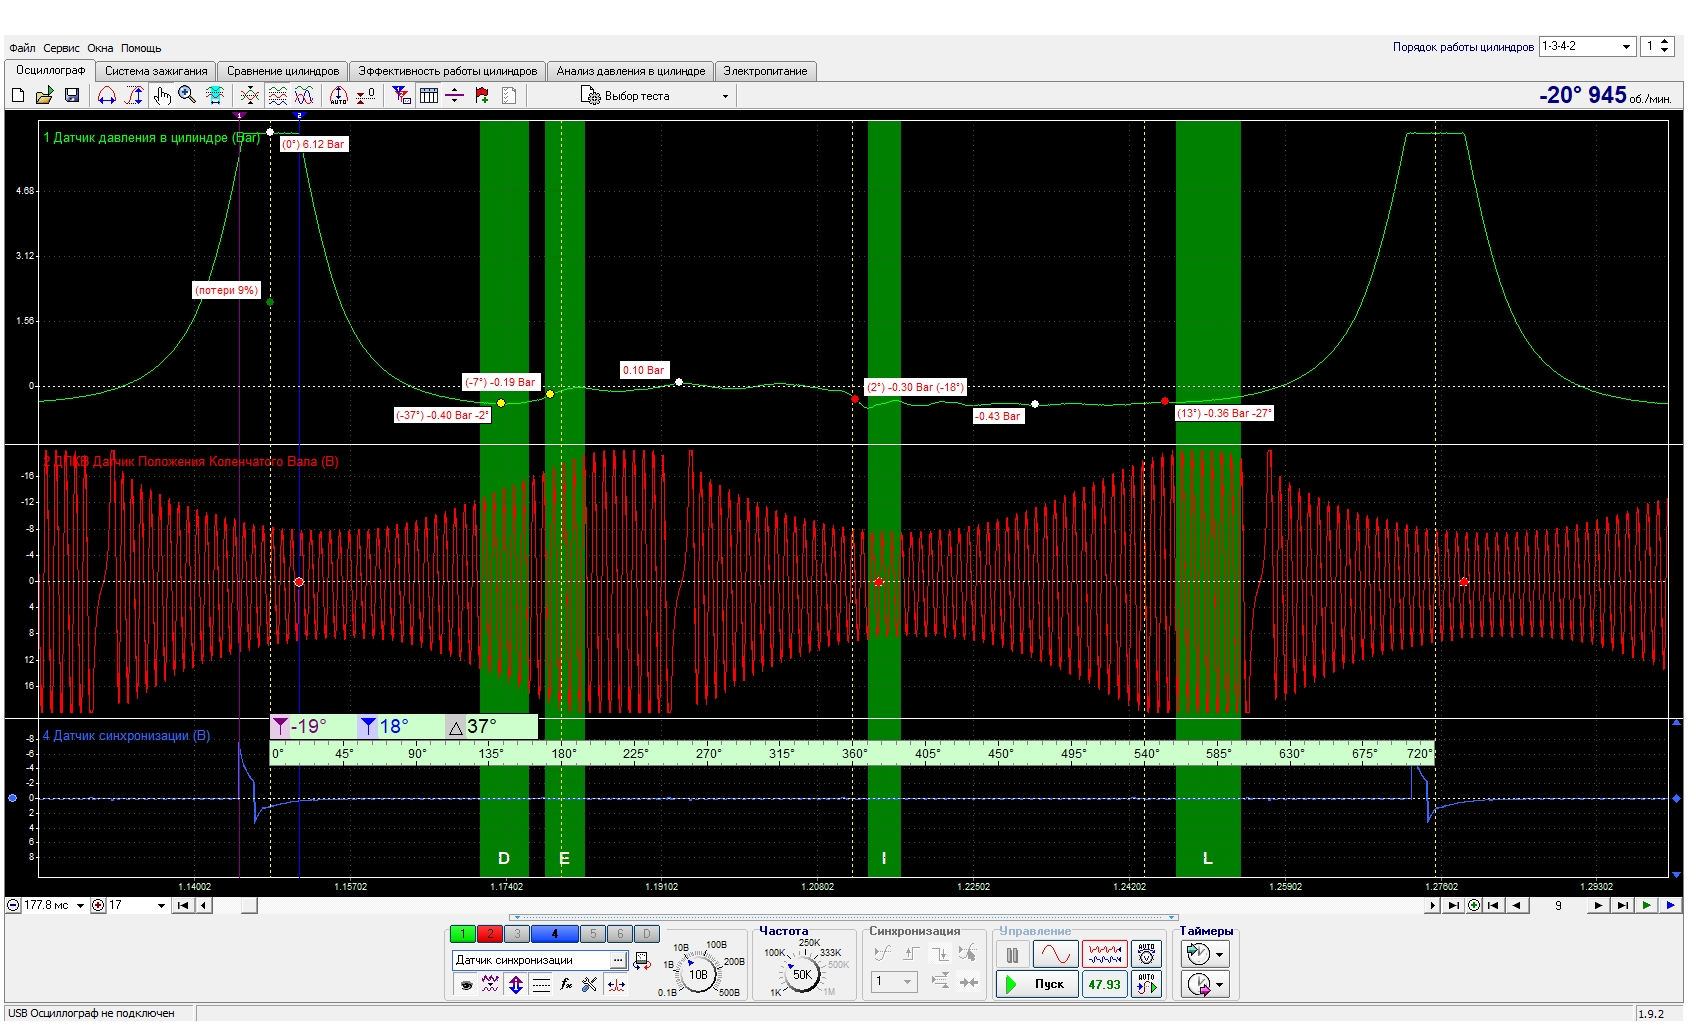Click the cyan fit-waveform icon
Image resolution: width=1696 pixels, height=1026 pixels.
pyautogui.click(x=215, y=95)
